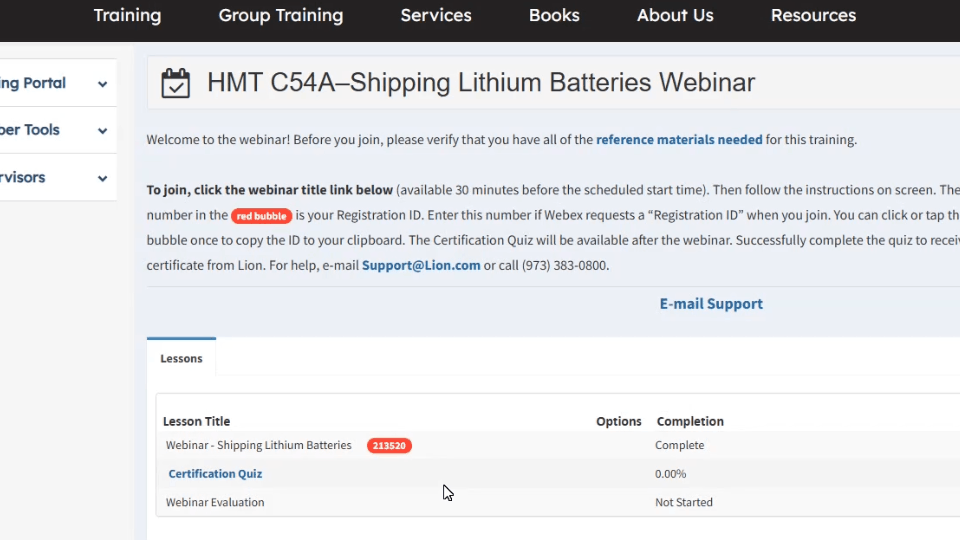Open the Books navigation item

554,16
